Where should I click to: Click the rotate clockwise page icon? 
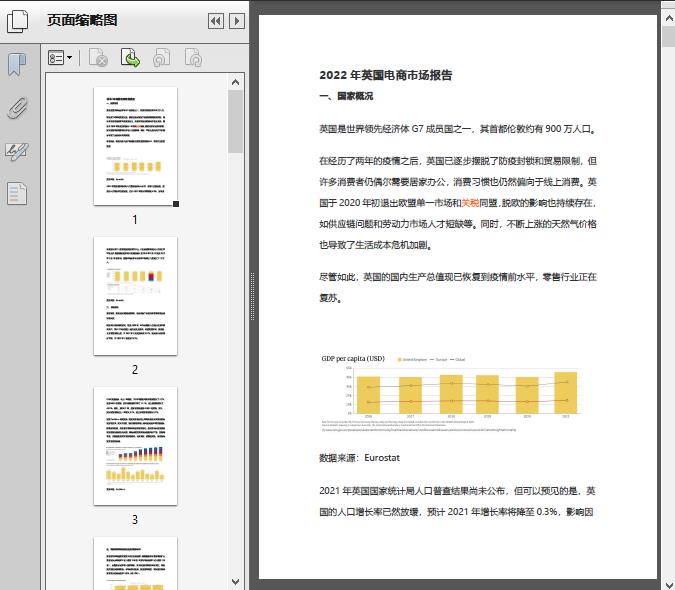pos(192,60)
